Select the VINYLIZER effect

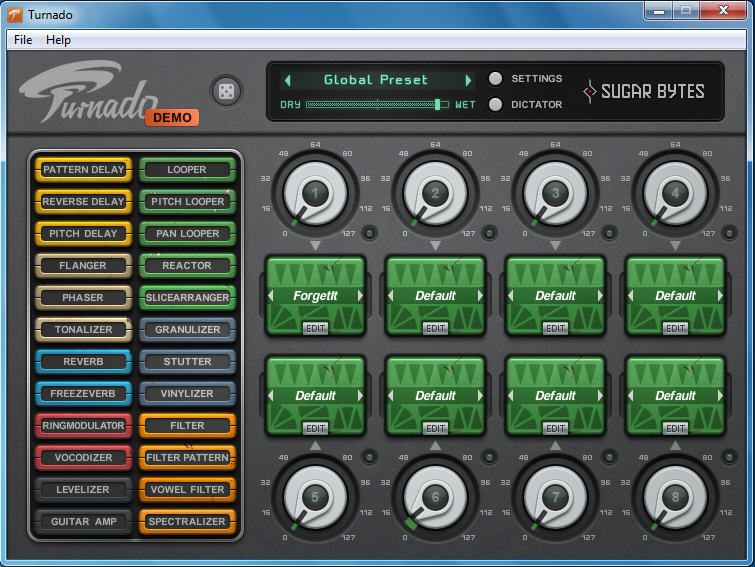coord(187,394)
